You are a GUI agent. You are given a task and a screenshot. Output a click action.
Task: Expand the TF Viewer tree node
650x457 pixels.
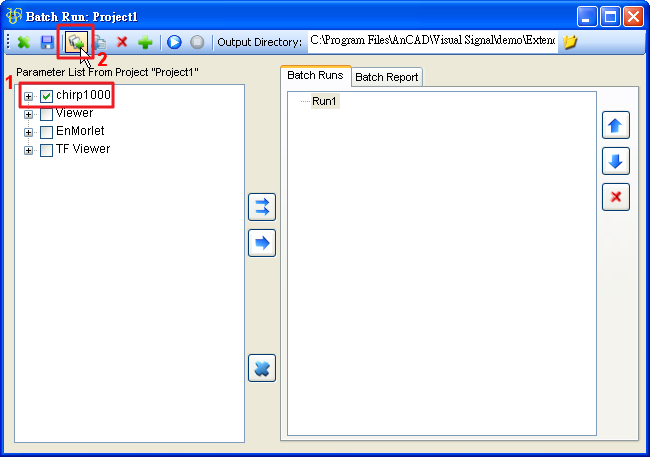(x=29, y=151)
